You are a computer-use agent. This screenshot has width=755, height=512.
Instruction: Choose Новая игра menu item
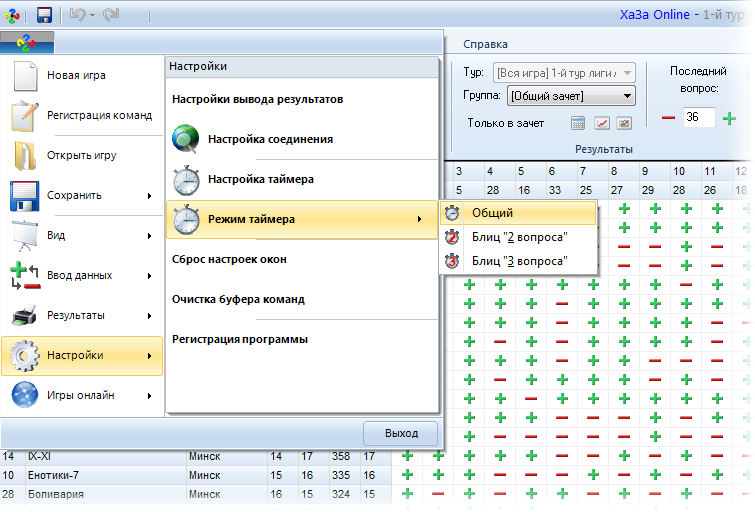click(x=82, y=75)
